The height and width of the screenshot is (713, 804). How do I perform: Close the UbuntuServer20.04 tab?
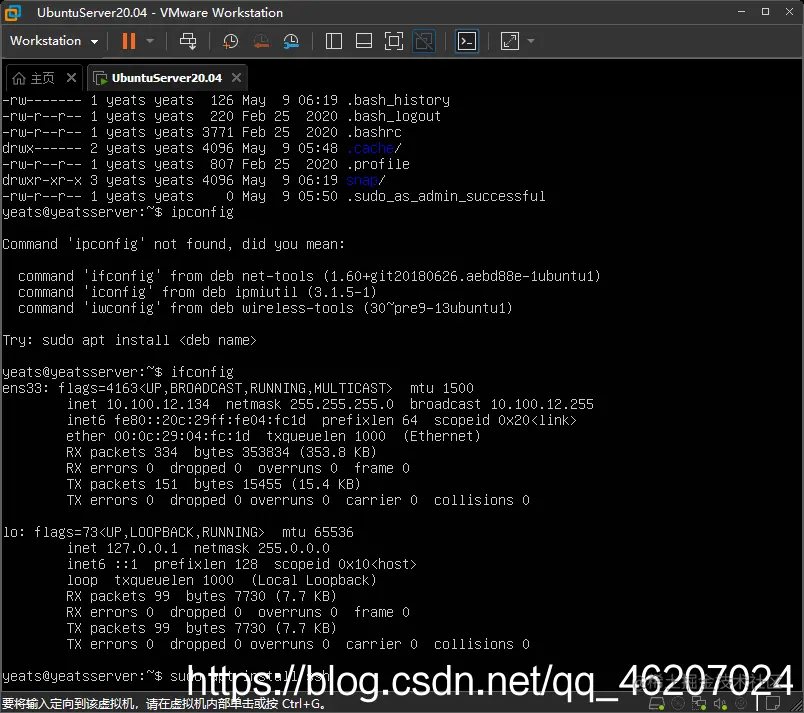pyautogui.click(x=236, y=77)
